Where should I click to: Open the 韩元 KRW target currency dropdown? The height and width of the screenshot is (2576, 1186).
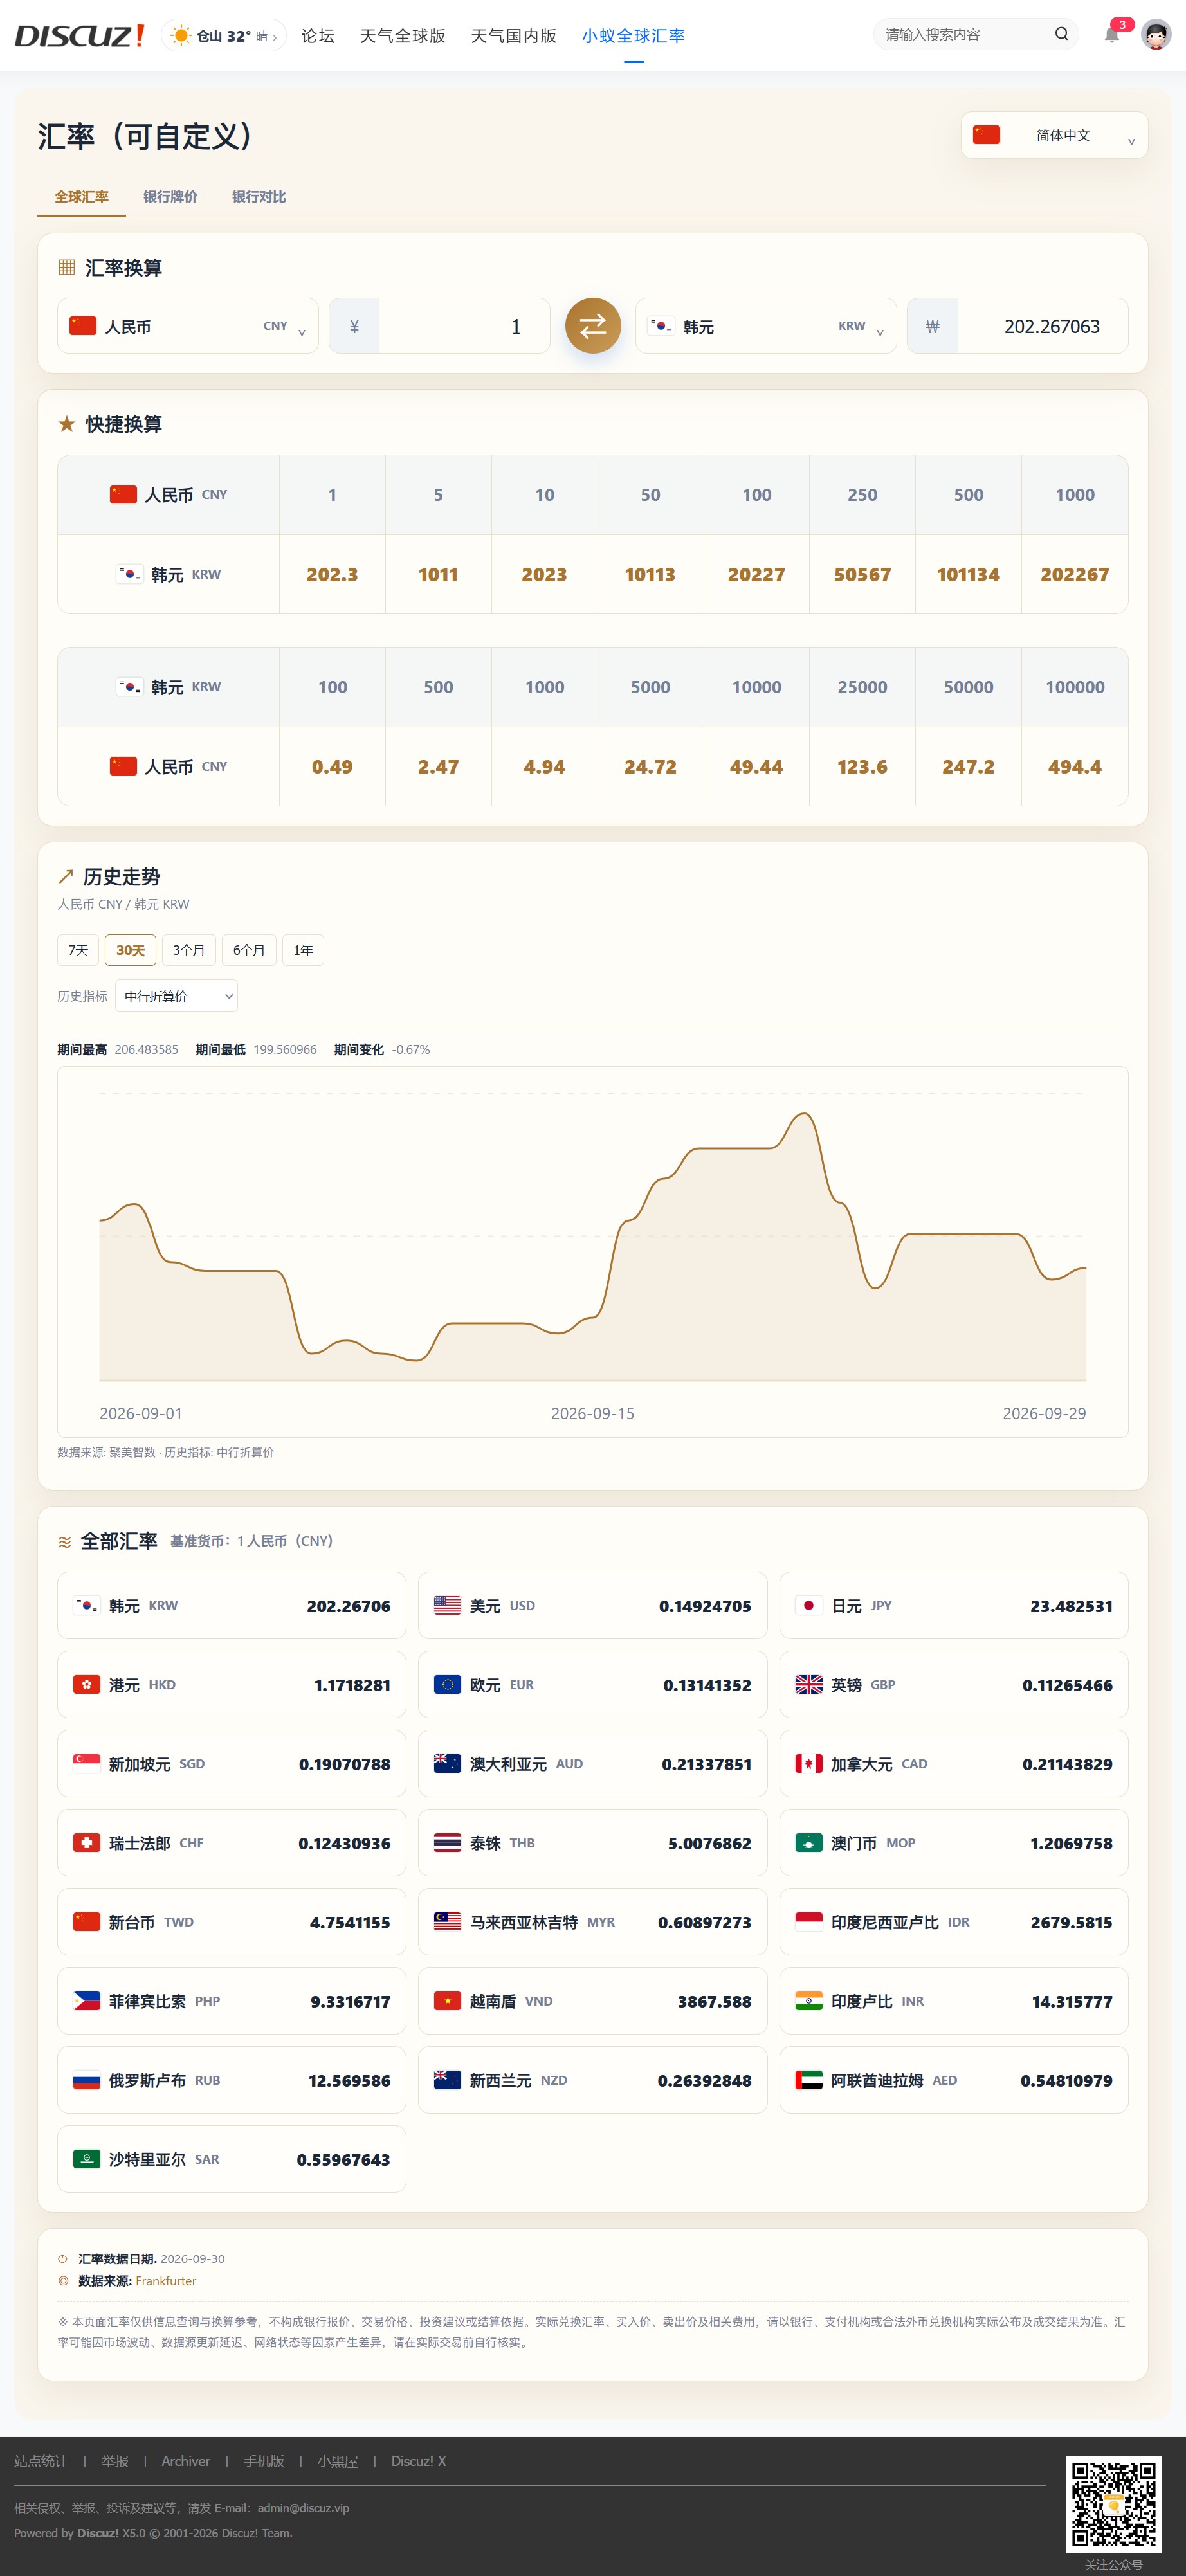pos(766,326)
